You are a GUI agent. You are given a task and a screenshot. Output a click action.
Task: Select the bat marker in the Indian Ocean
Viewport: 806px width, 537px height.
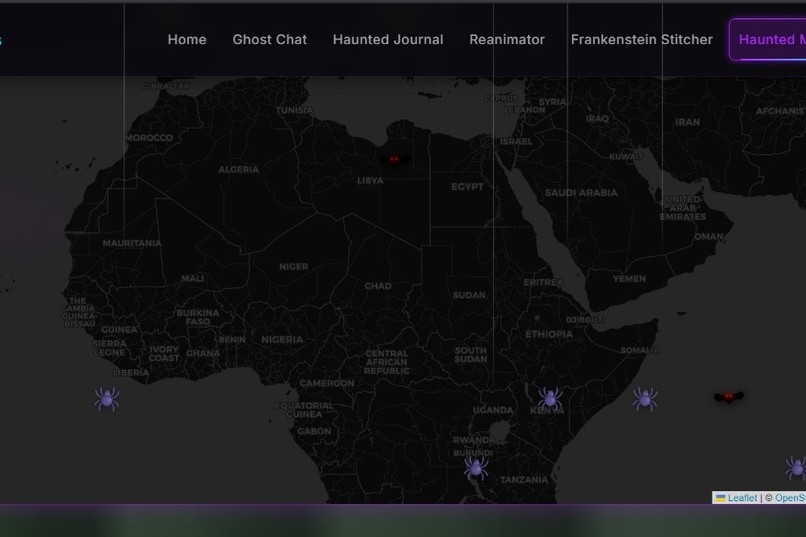(x=729, y=397)
